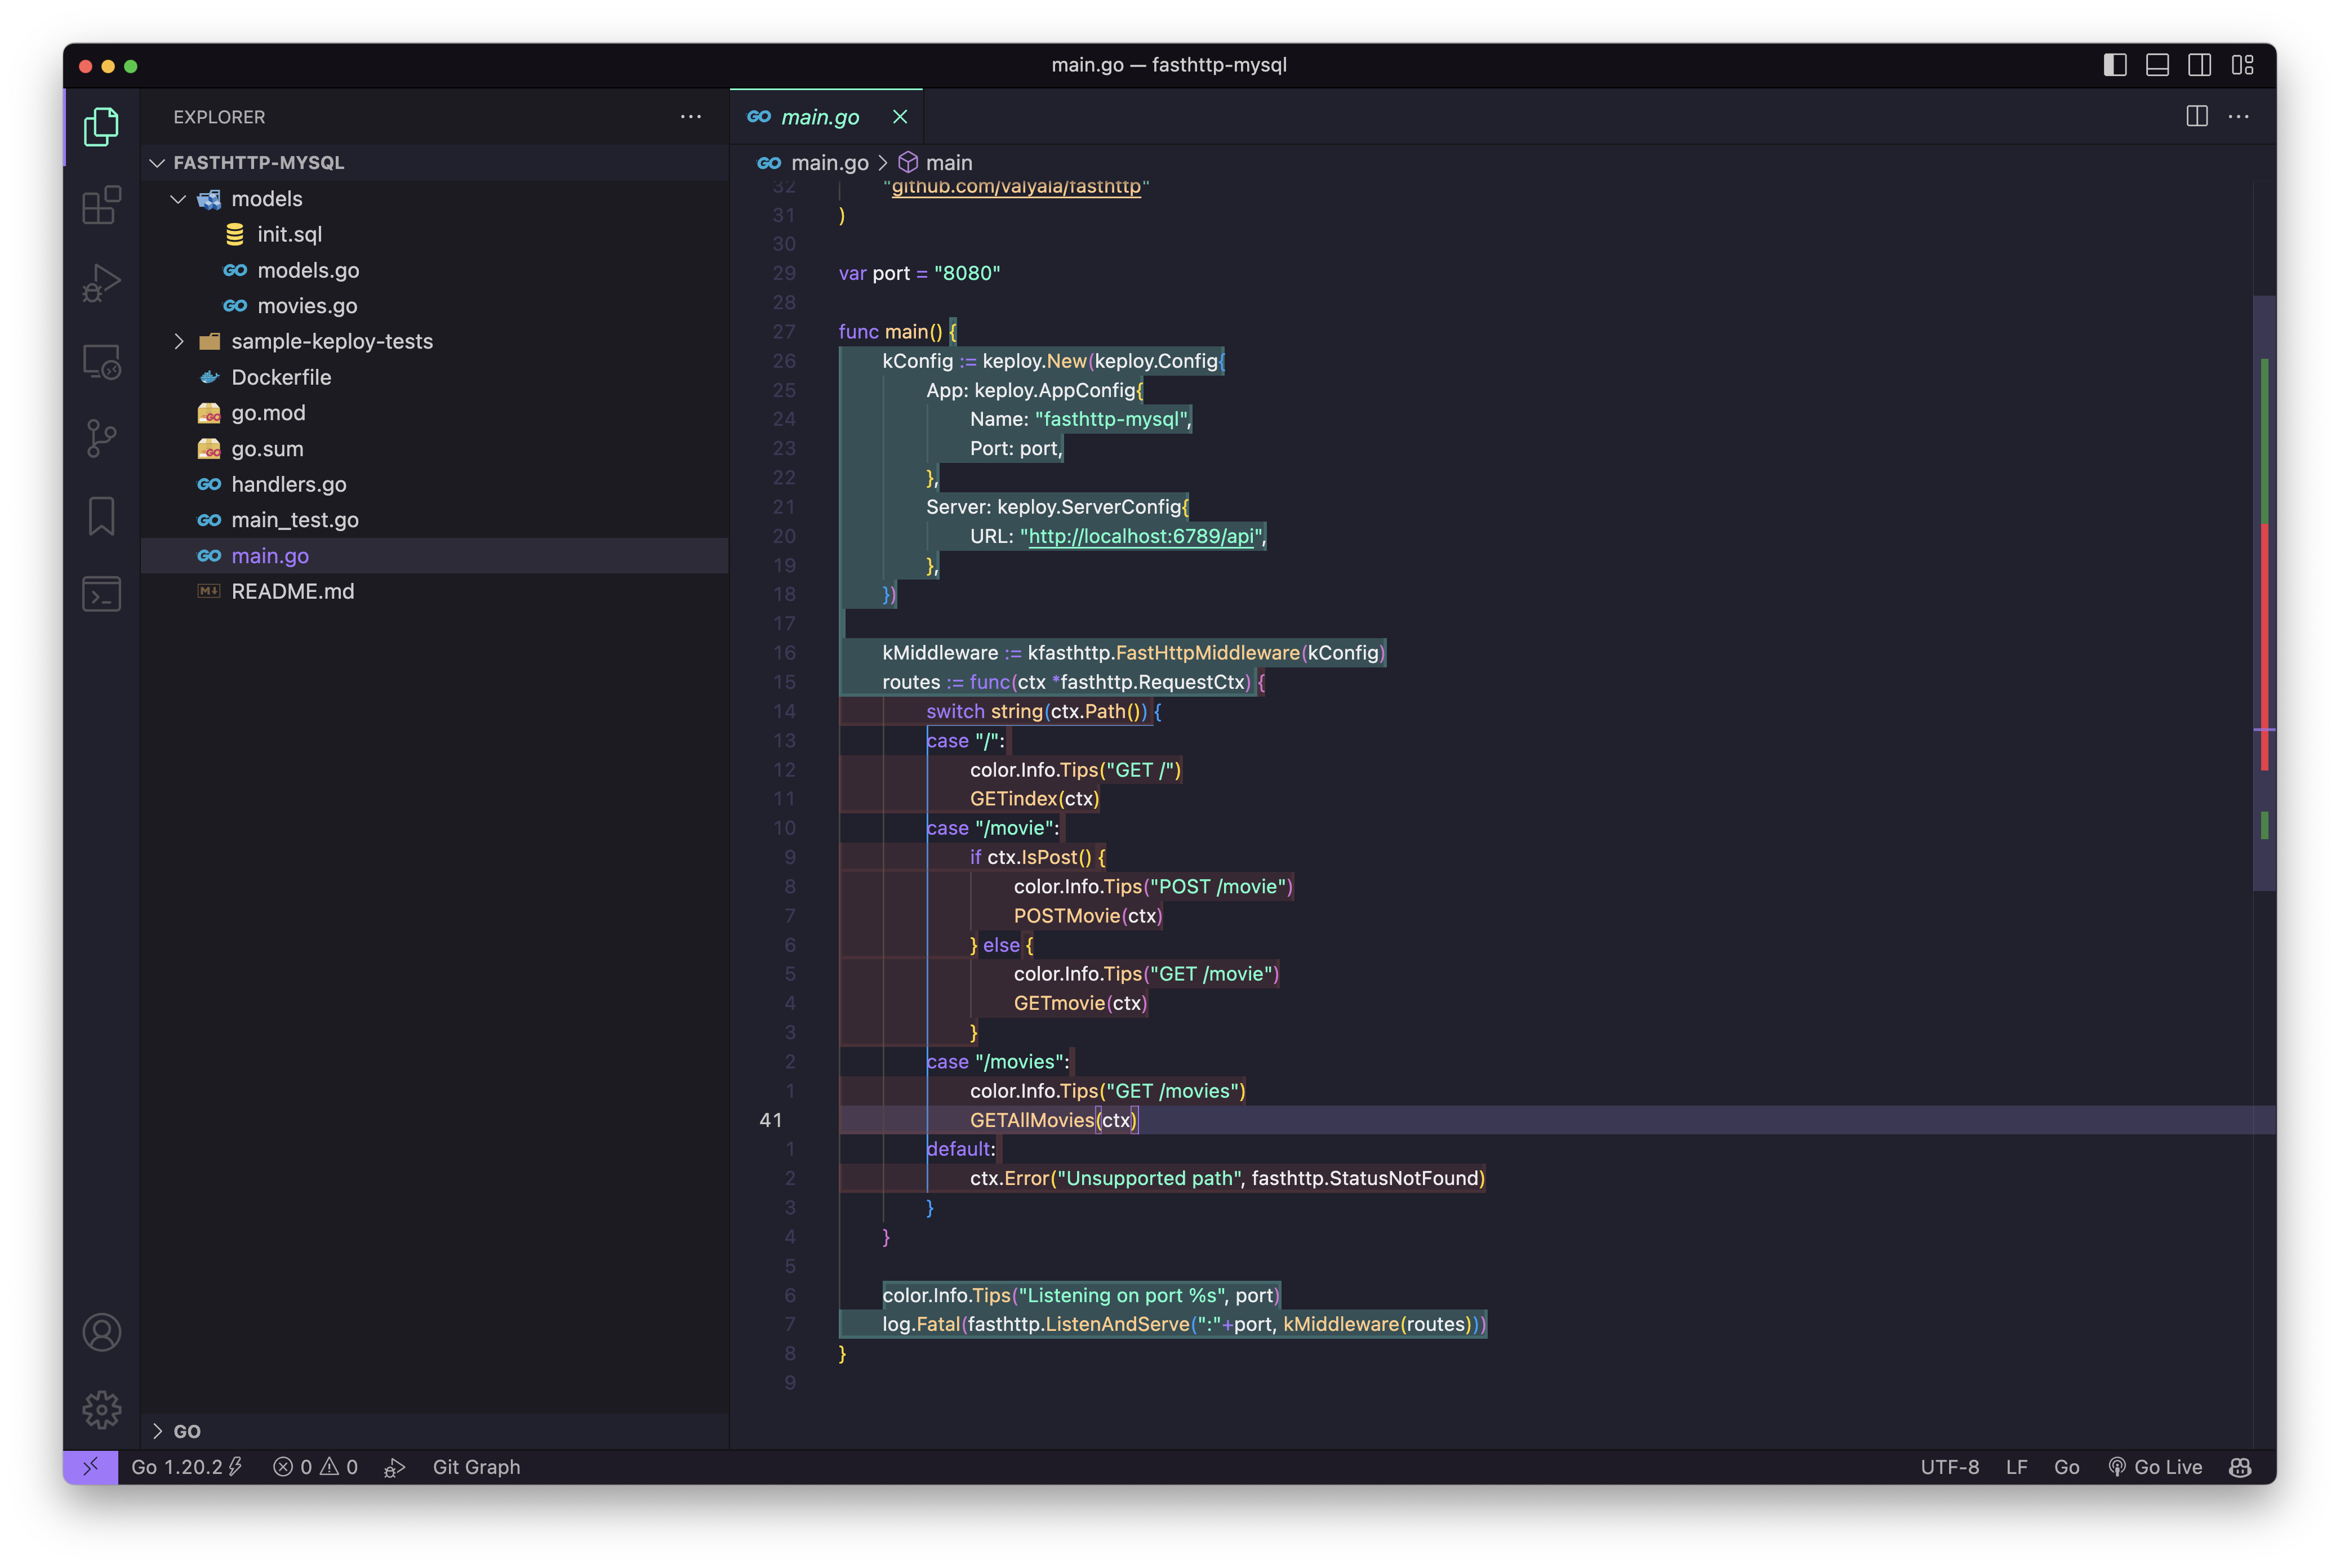Open the Accounts menu

point(101,1332)
